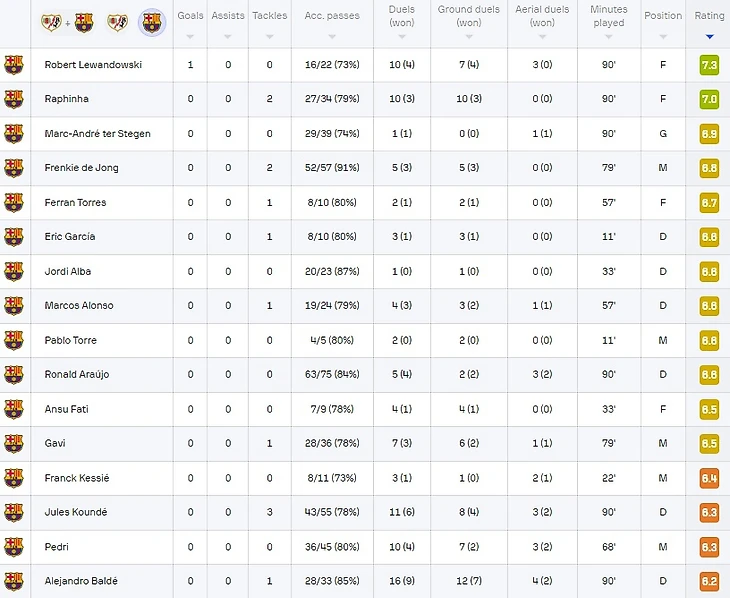Screen dimensions: 730x598
Task: Click Barcelona crest beside Marc-André ter Stegen
Action: point(14,133)
